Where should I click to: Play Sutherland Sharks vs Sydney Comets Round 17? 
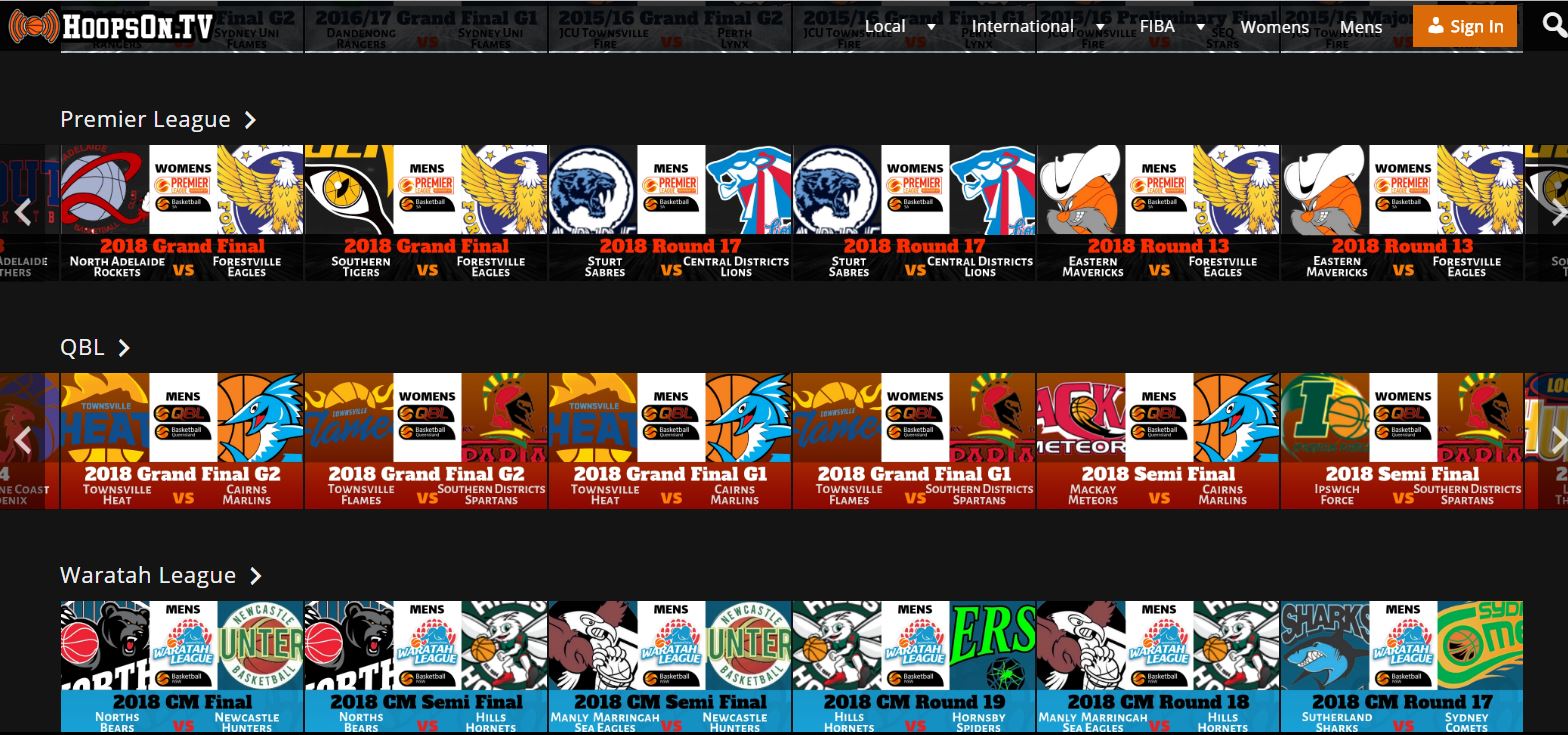coord(1401,667)
